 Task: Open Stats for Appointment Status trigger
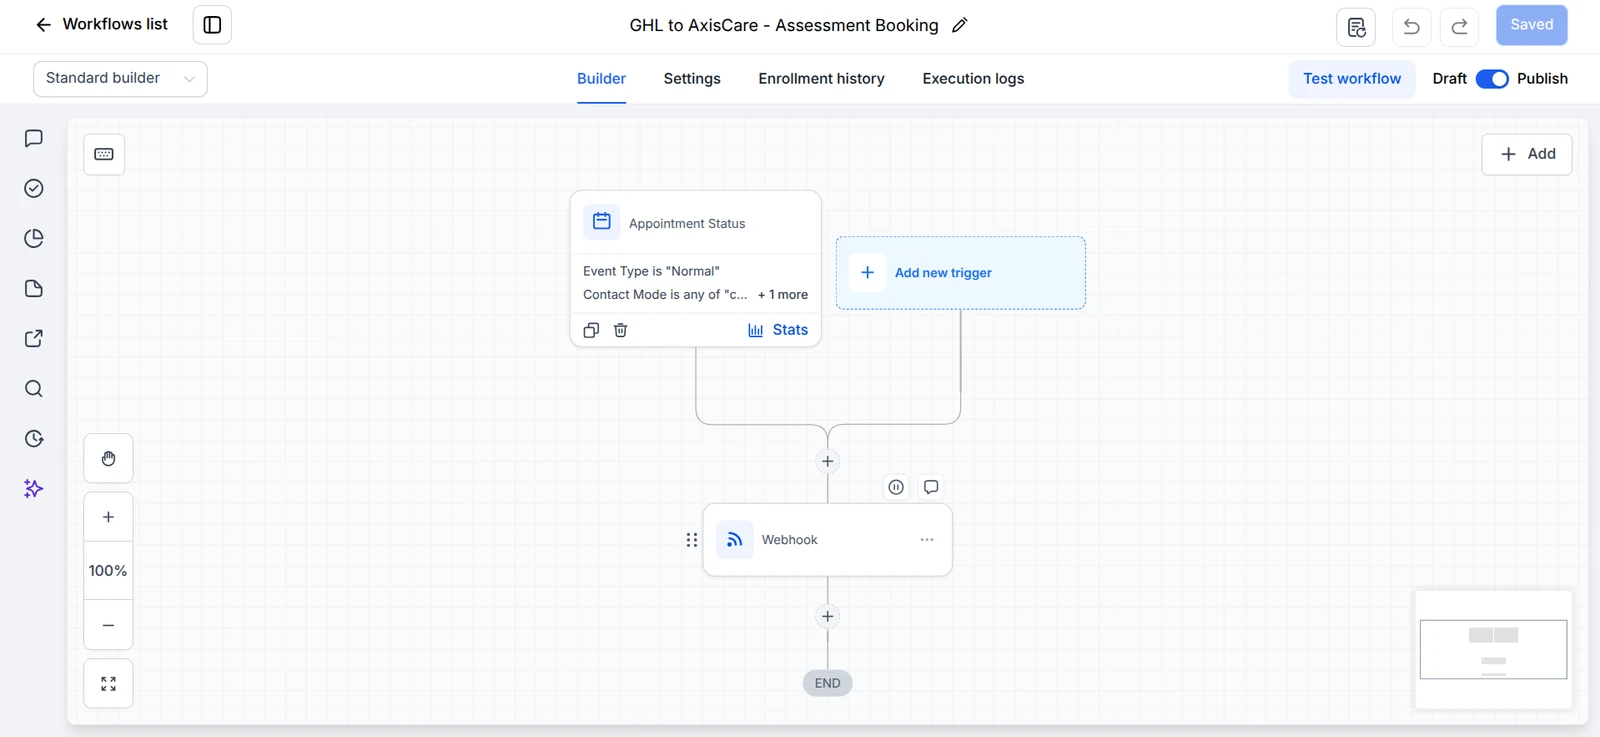pyautogui.click(x=778, y=330)
